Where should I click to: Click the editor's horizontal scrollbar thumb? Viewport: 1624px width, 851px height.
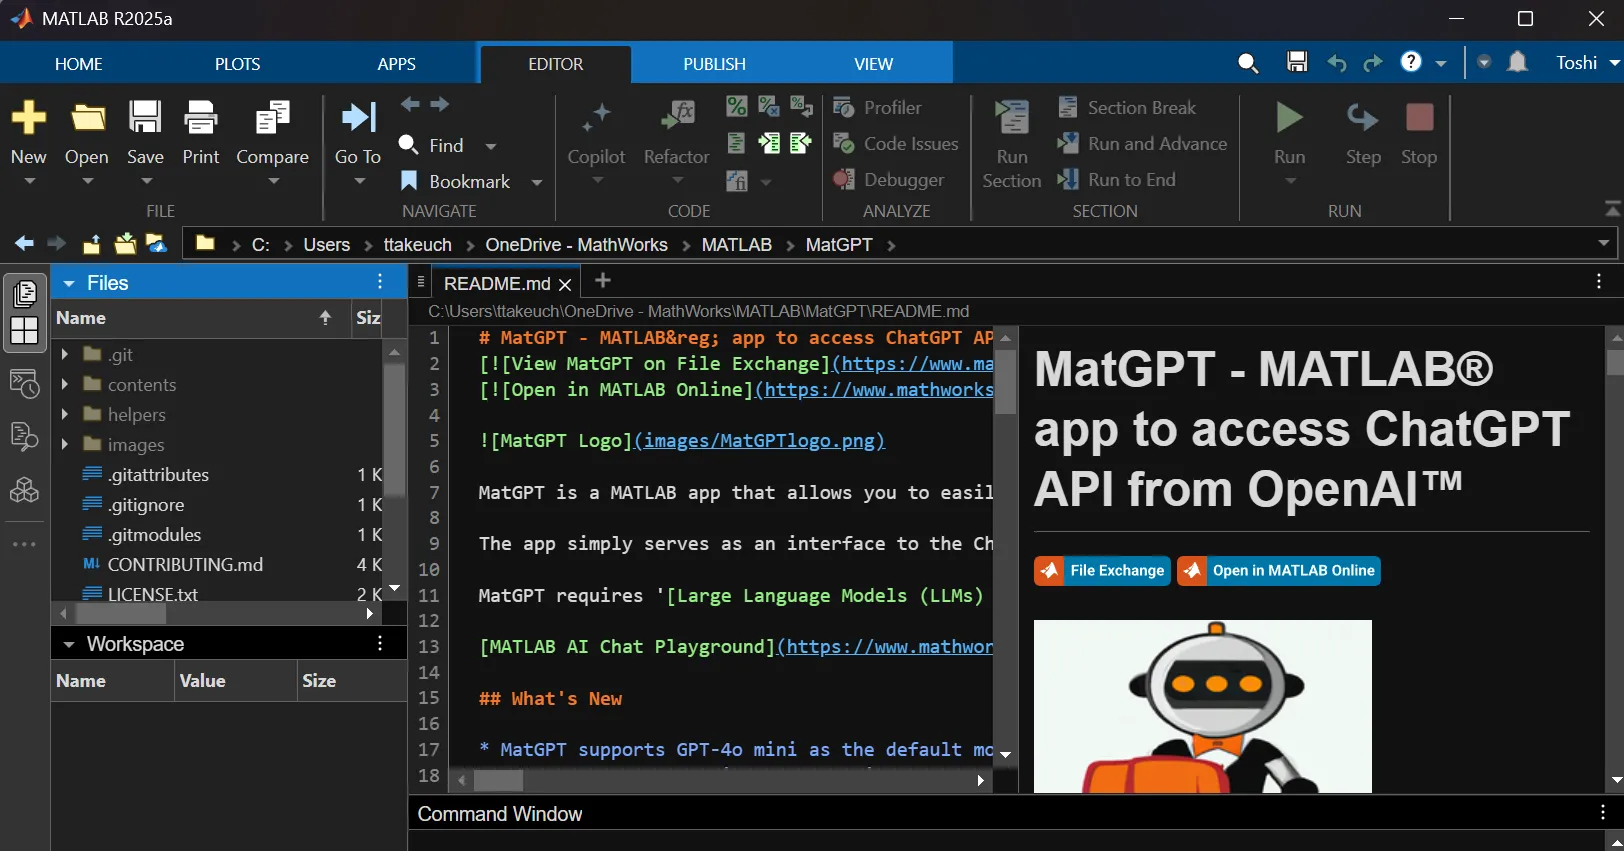coord(498,780)
